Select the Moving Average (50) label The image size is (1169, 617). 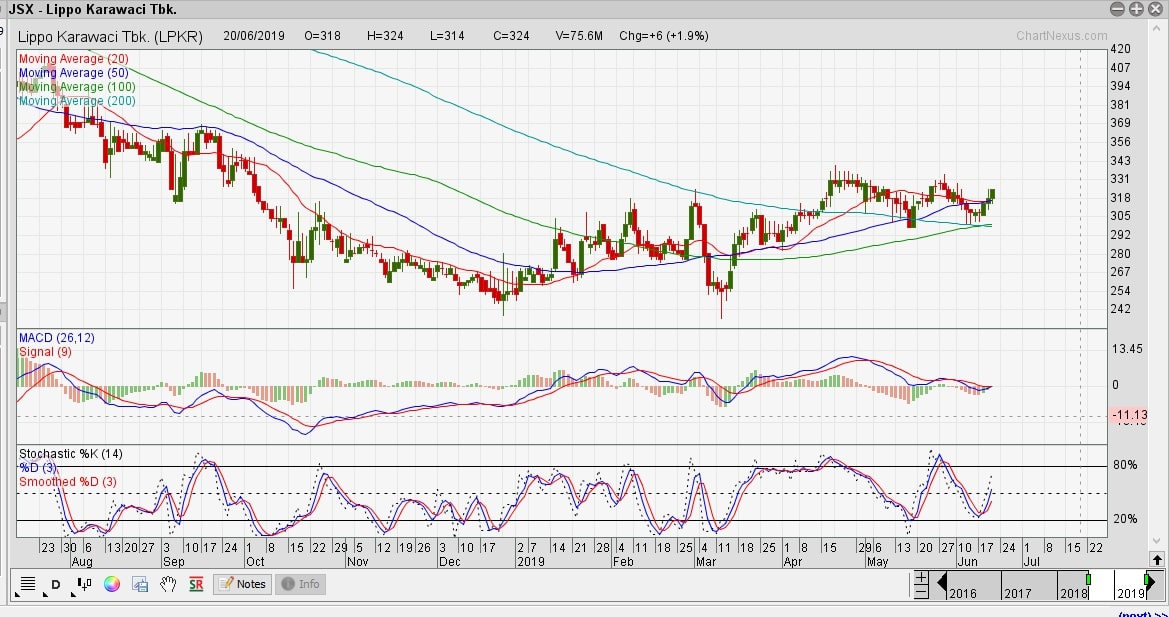pos(73,73)
